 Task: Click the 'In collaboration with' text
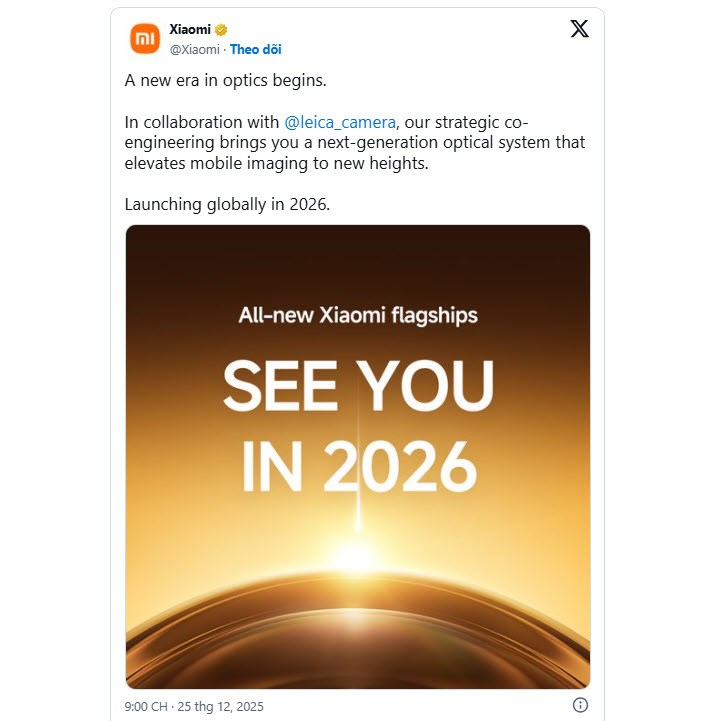point(202,122)
